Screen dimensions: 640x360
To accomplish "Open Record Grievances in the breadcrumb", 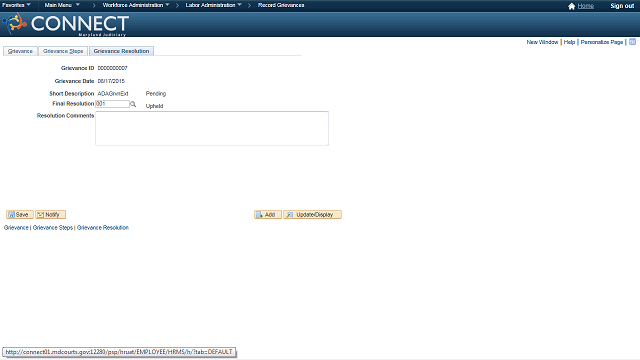I will pyautogui.click(x=281, y=5).
